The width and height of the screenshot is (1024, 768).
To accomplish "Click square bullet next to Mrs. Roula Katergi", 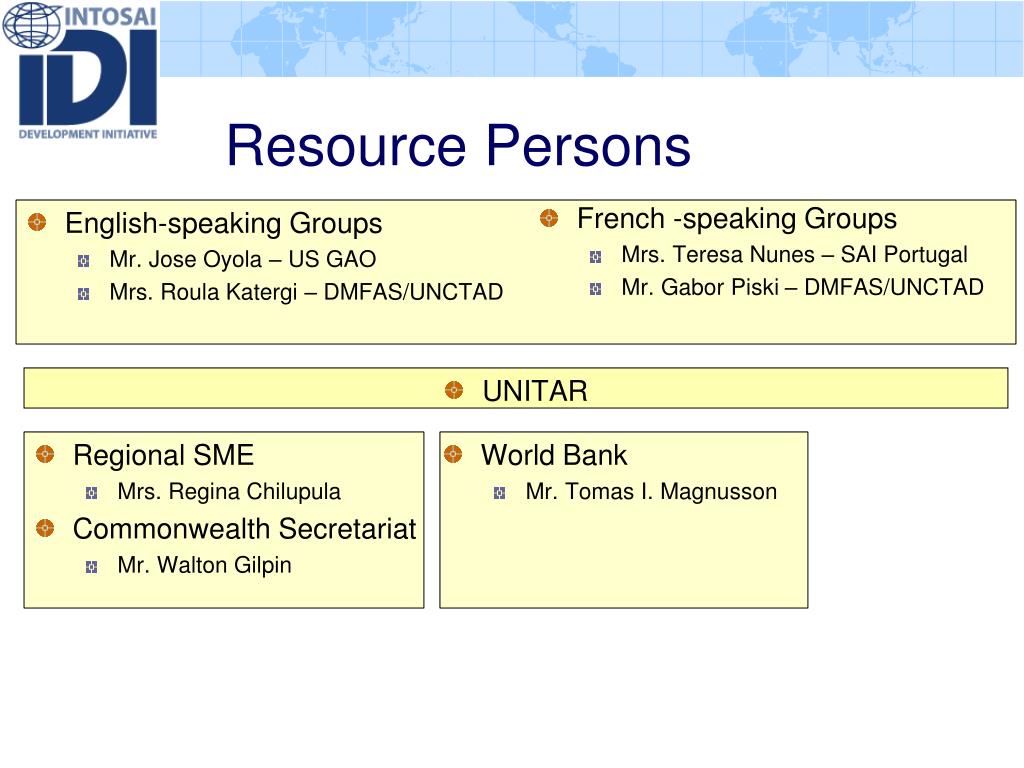I will 84,294.
